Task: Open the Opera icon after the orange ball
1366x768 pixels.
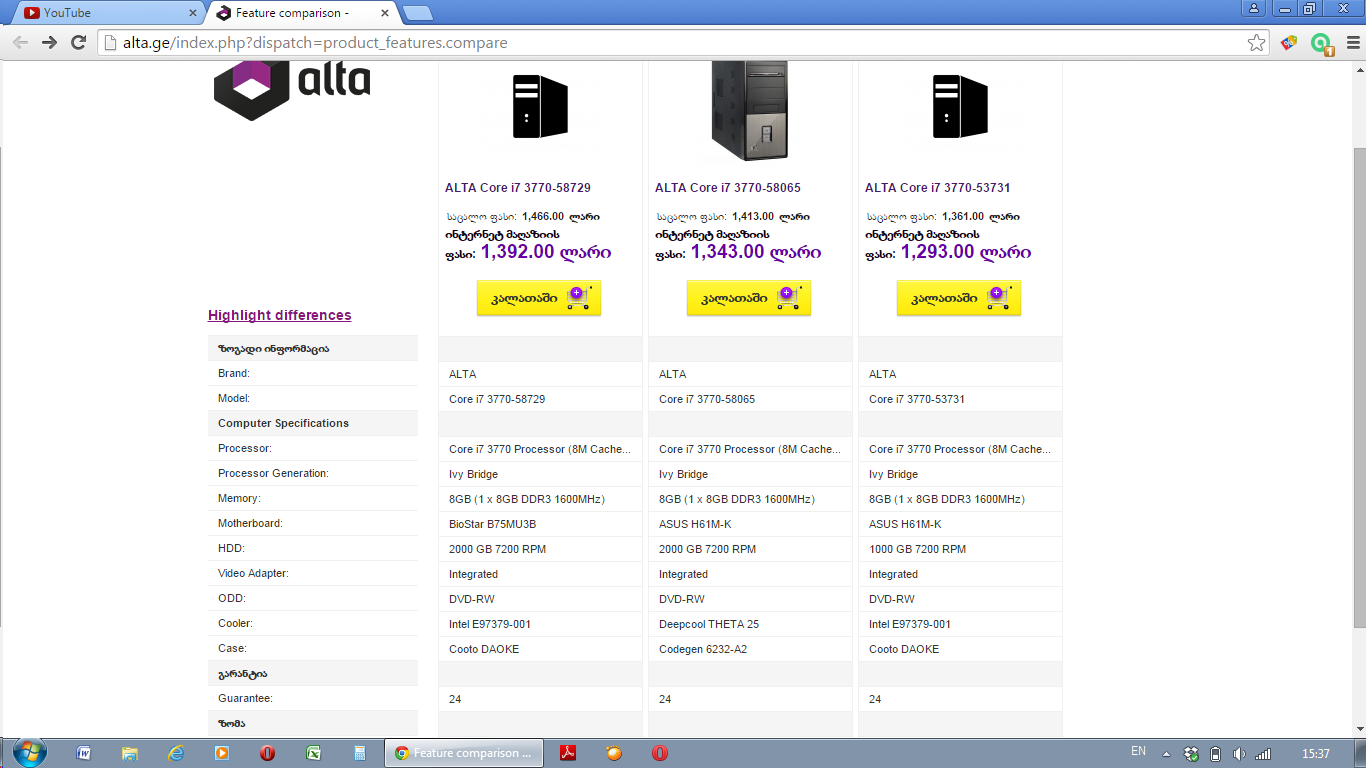Action: pos(660,753)
